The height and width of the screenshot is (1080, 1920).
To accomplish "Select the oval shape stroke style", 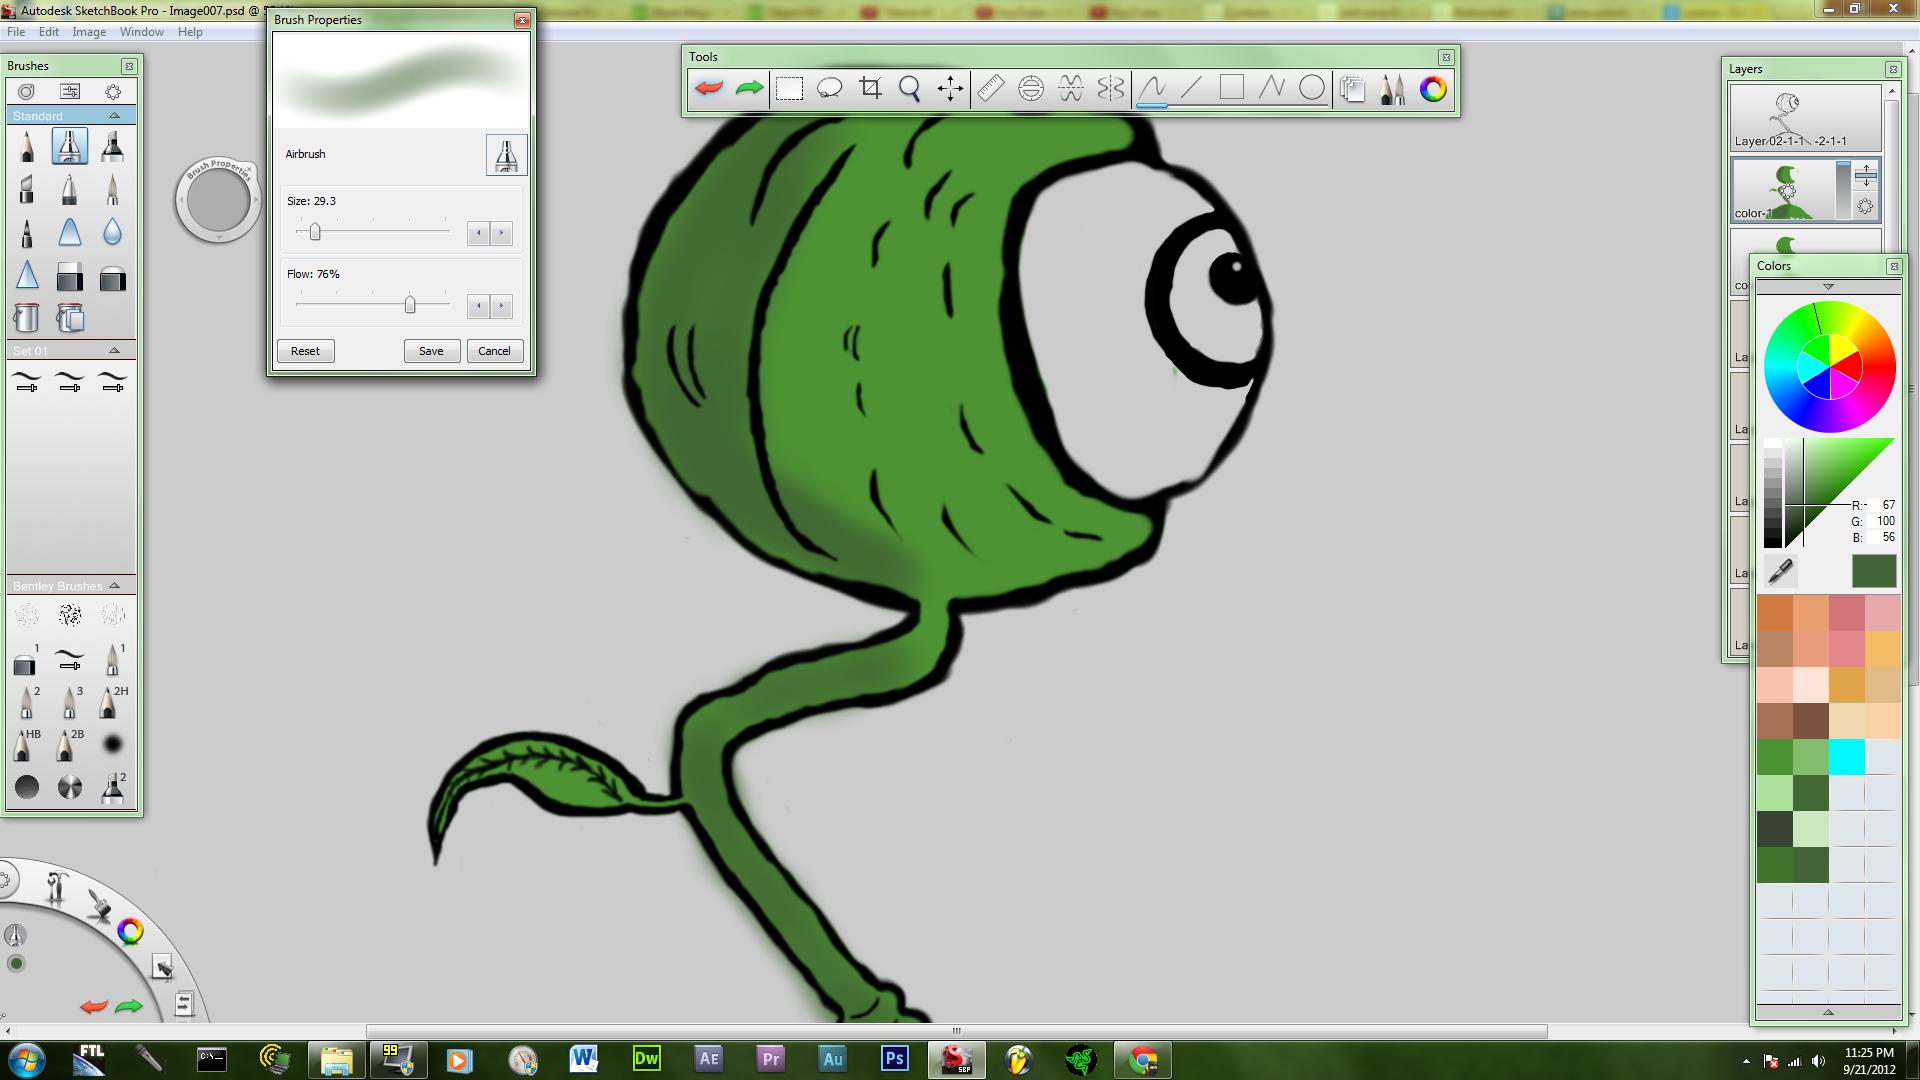I will 1311,89.
